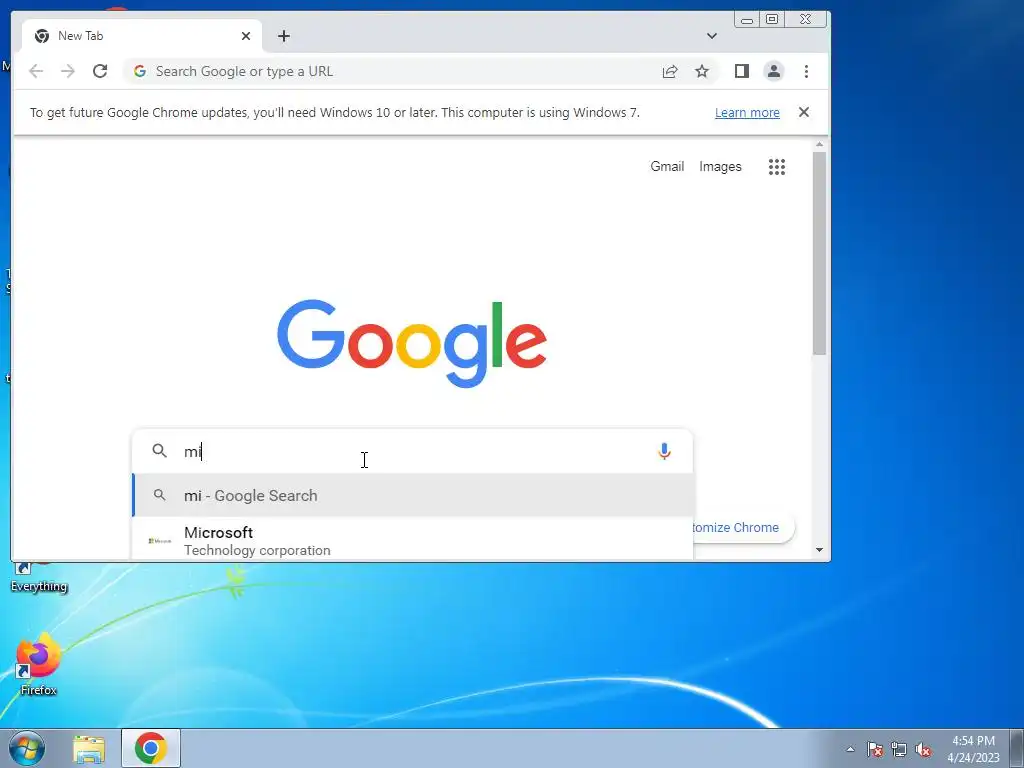Click the scrollbar down arrow
Screen dimensions: 1024x768
(x=819, y=550)
